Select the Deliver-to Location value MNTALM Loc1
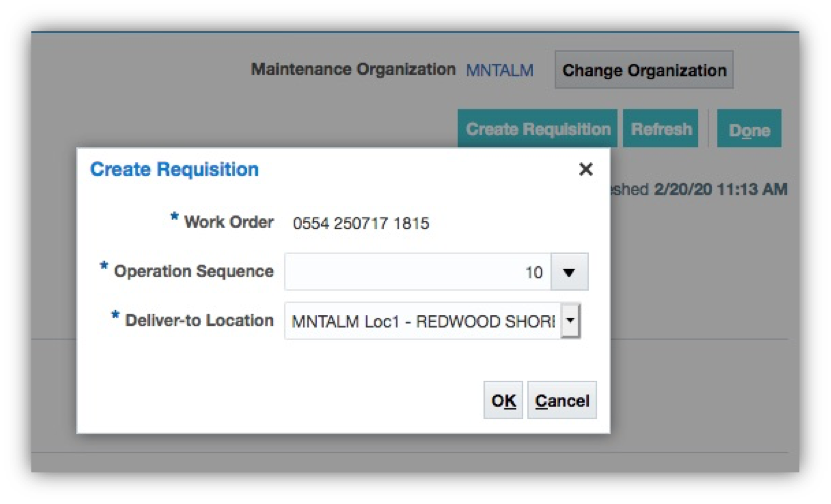The height and width of the screenshot is (504, 831). pos(423,321)
